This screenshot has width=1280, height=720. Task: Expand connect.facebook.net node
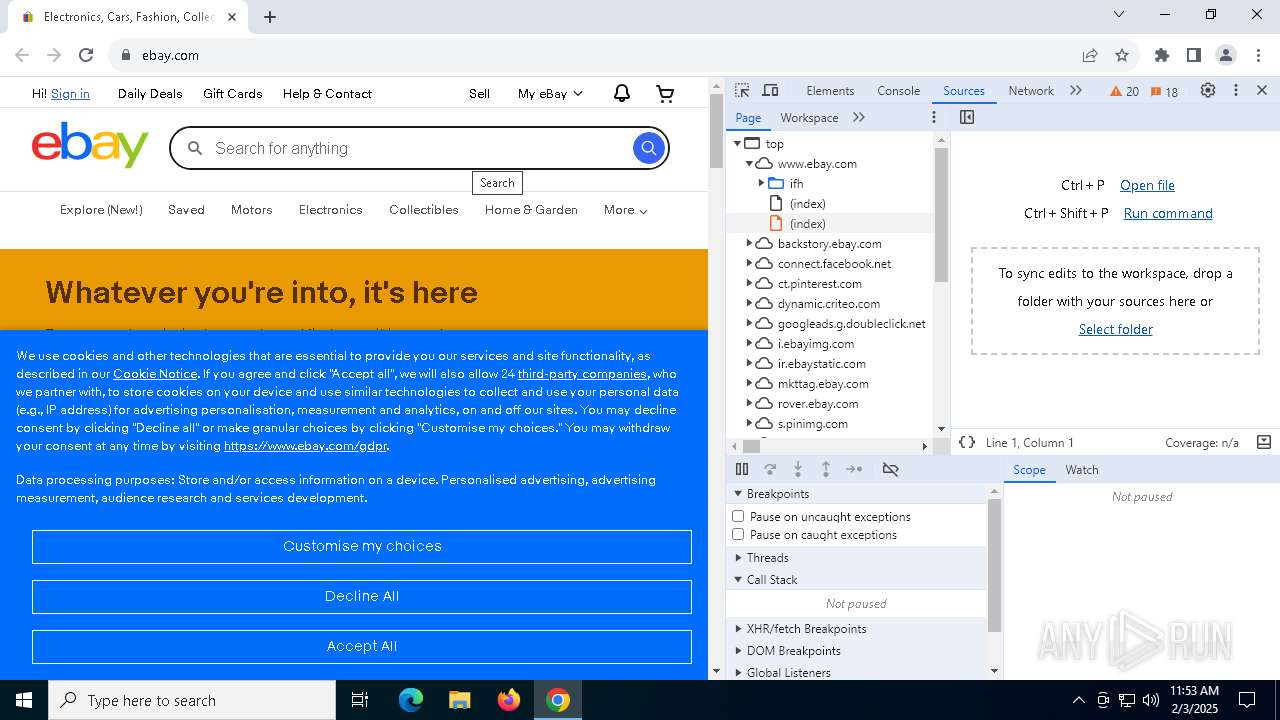[x=749, y=263]
